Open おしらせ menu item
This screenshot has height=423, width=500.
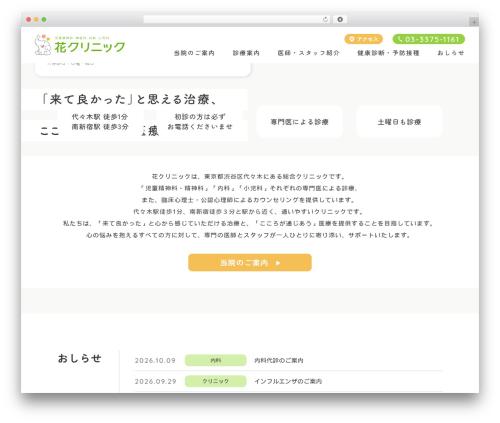pos(451,53)
